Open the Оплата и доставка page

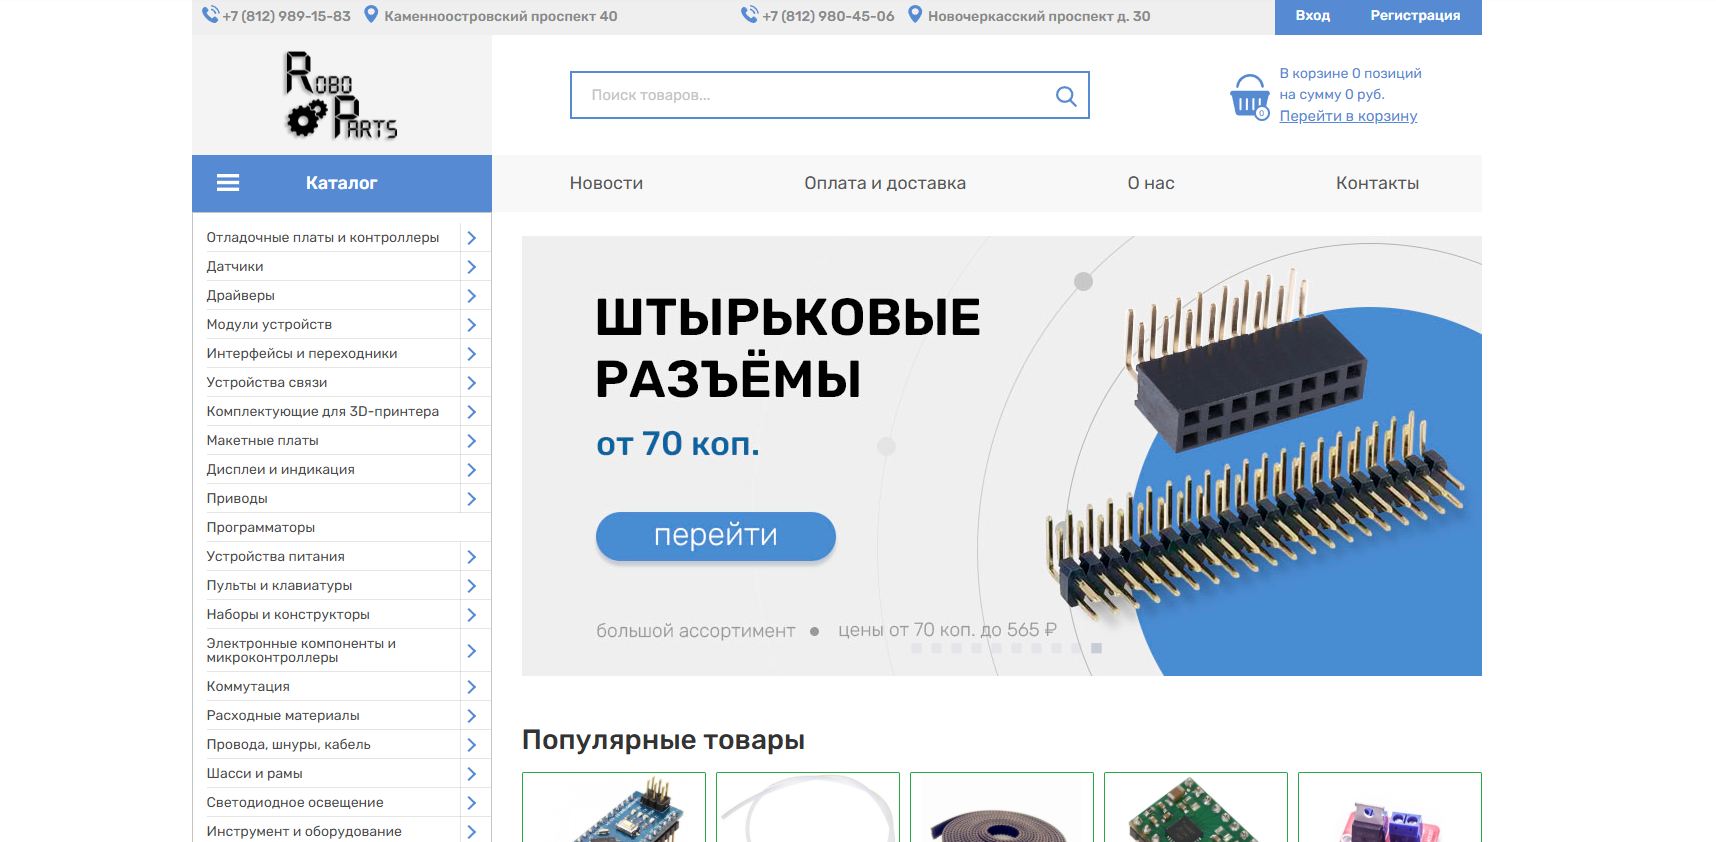pyautogui.click(x=885, y=183)
